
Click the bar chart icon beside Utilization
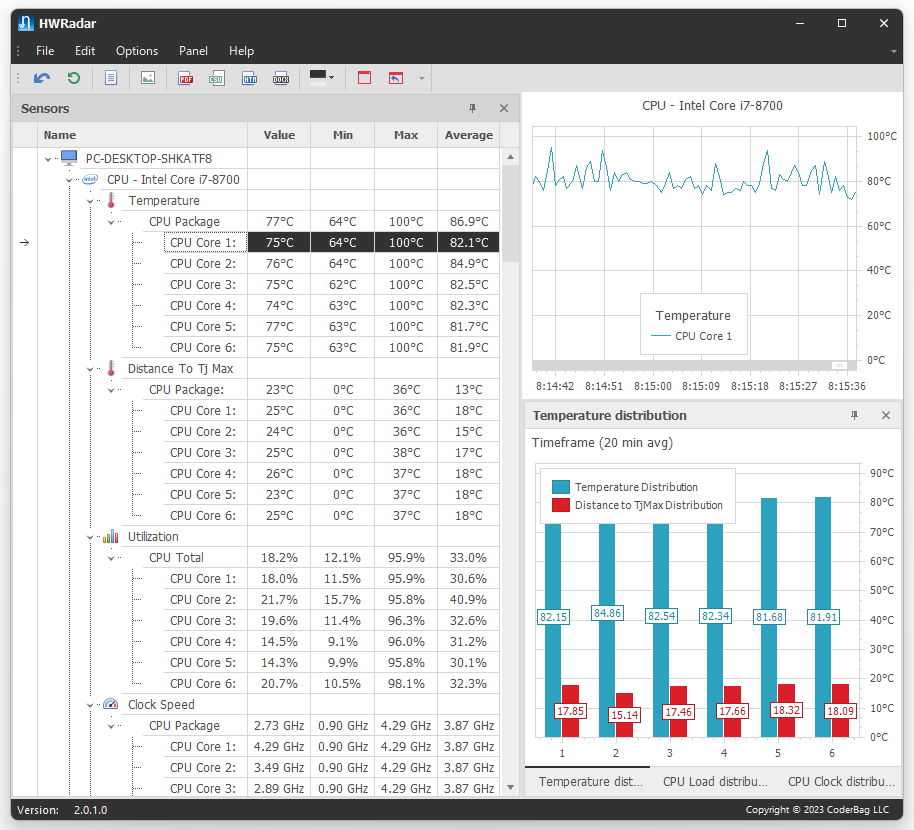(111, 536)
